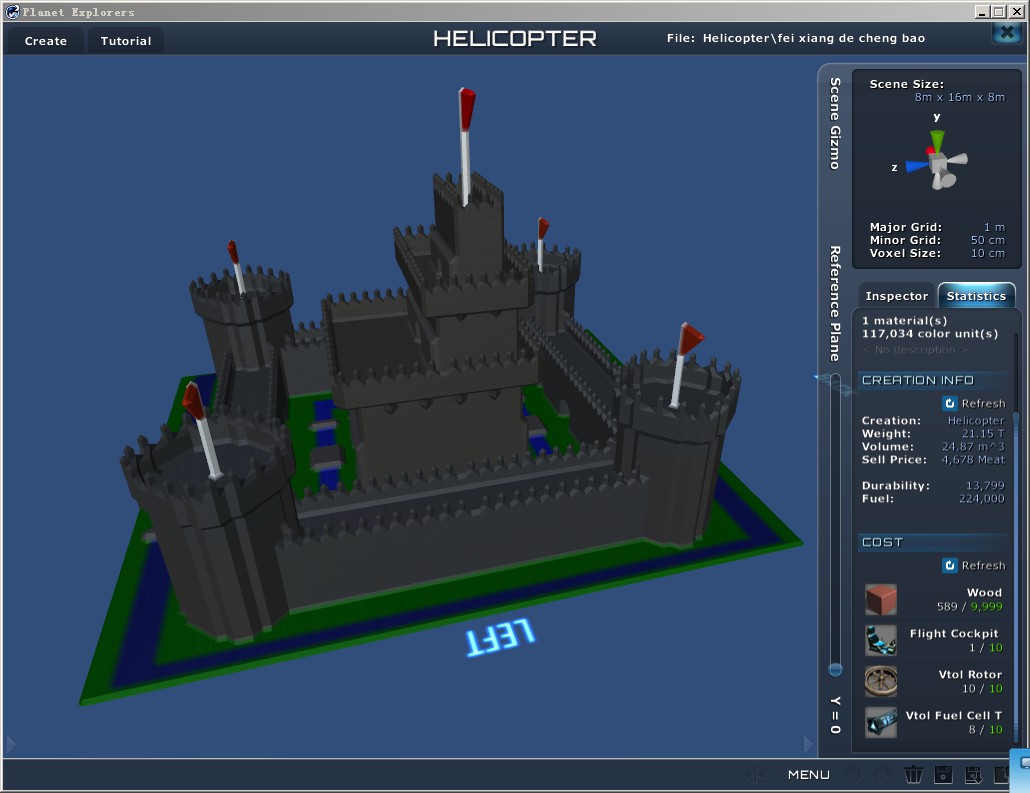
Task: Click the dimmed mirror symmetry icon
Action: (x=755, y=775)
